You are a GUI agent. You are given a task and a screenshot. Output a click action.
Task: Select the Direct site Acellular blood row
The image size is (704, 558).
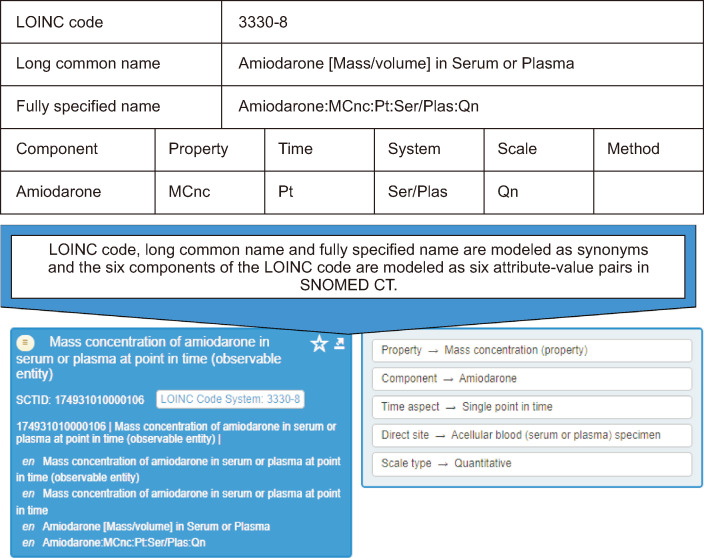click(x=530, y=435)
